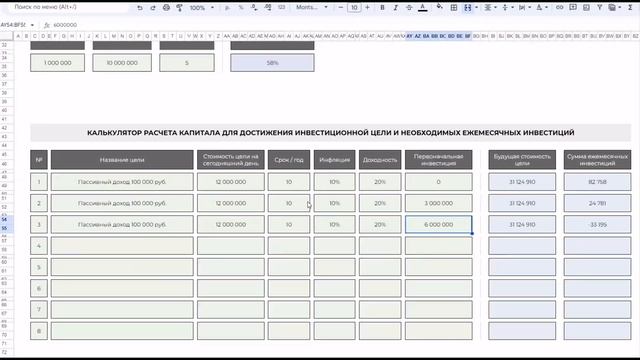Open the 123 number formats menu
Viewport: 640px width, 360px height.
point(281,8)
